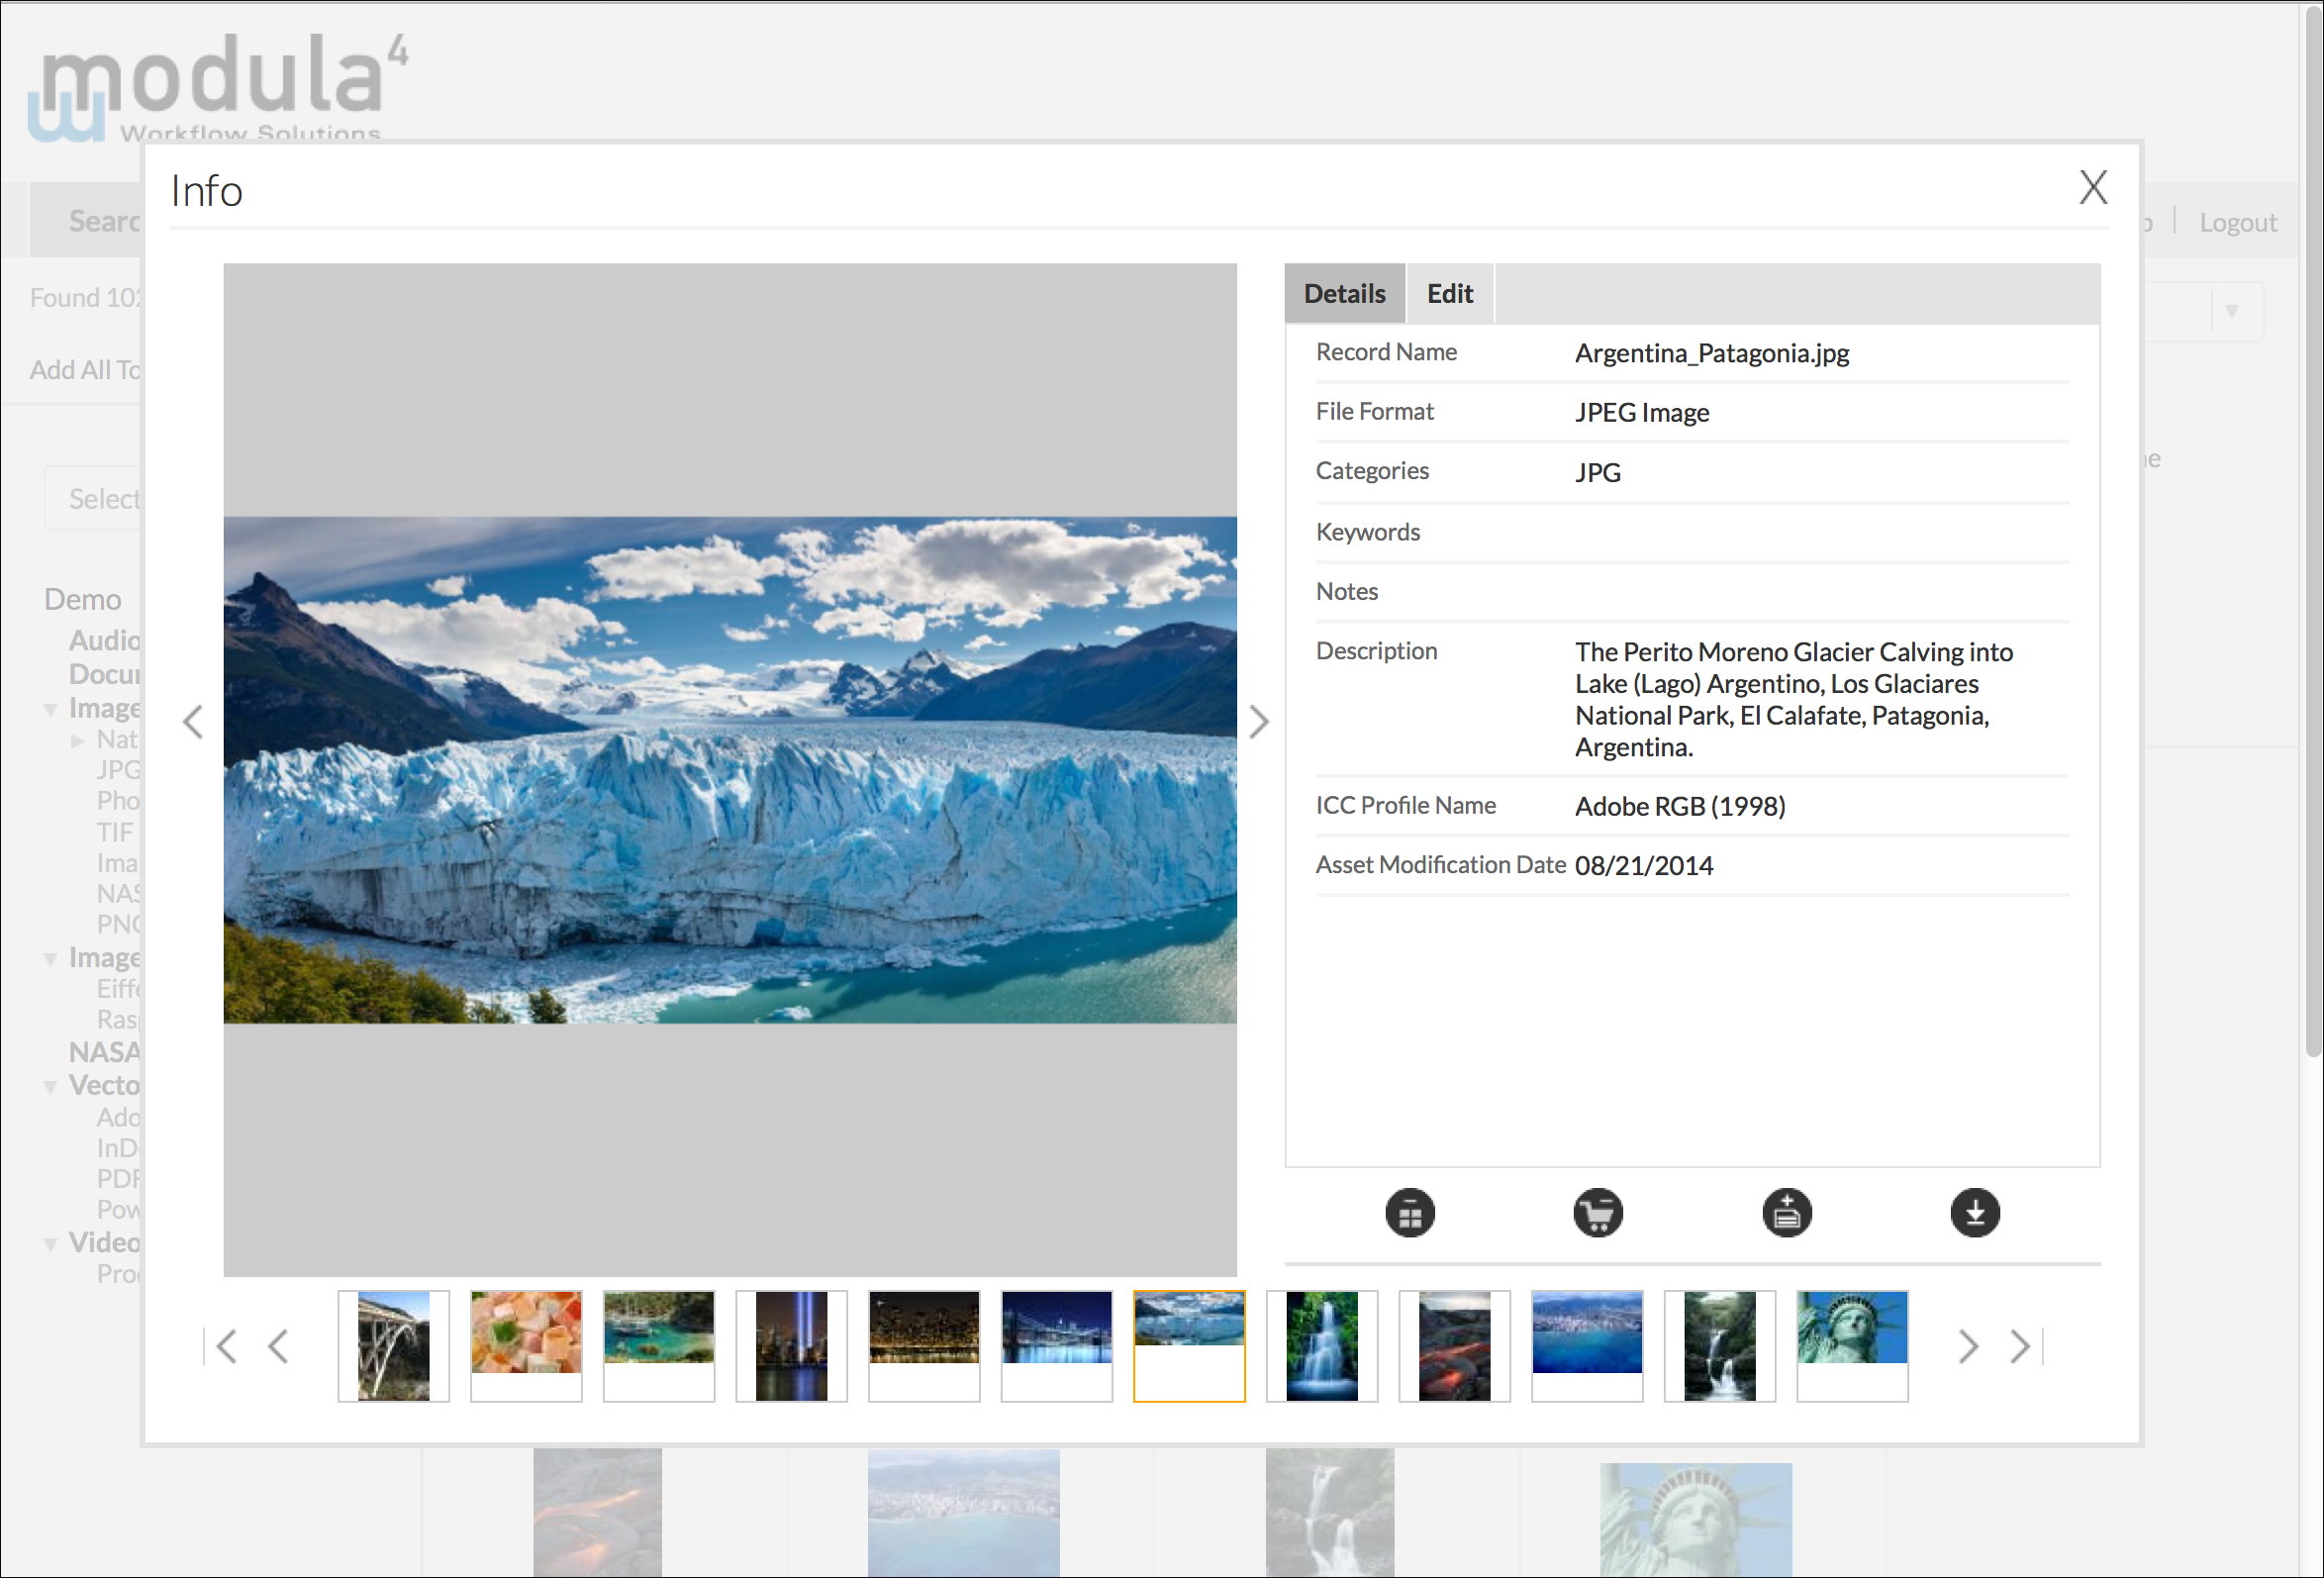Screen dimensions: 2324x1578
Task: Click record name Argentina_Patagonia.jpg
Action: (1711, 353)
